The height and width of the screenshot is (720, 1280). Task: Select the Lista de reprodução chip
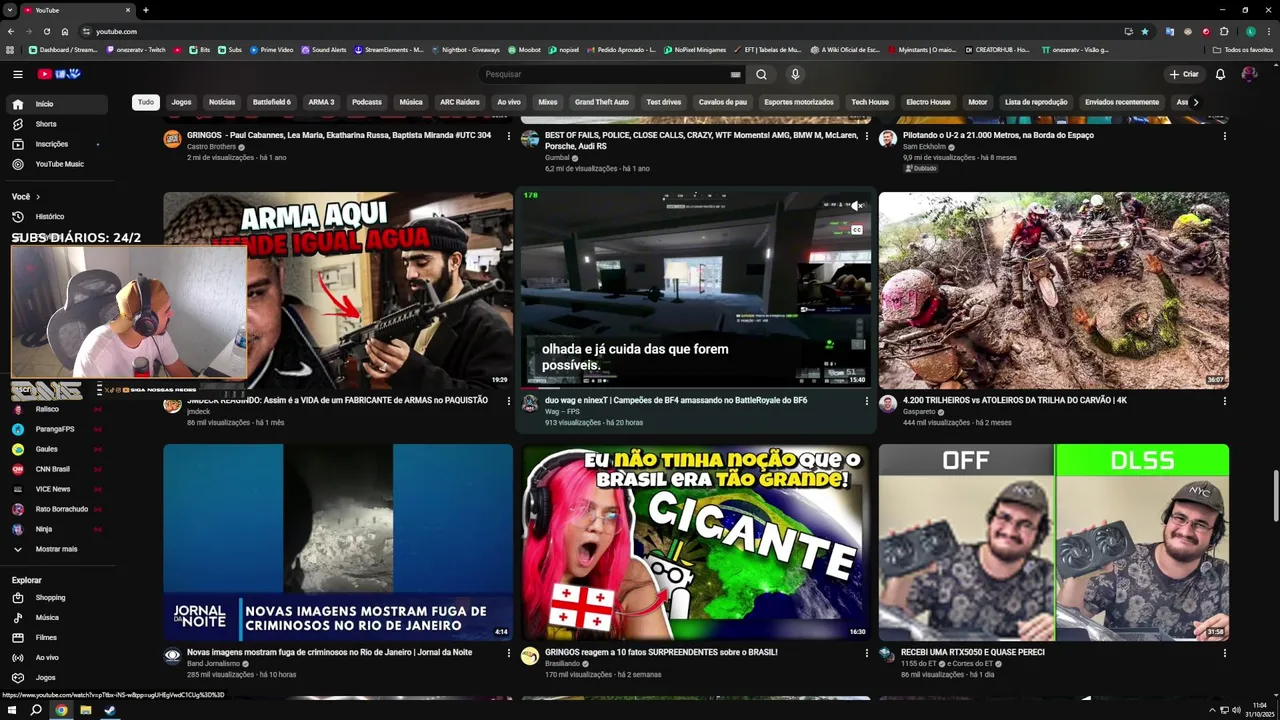click(x=1036, y=102)
